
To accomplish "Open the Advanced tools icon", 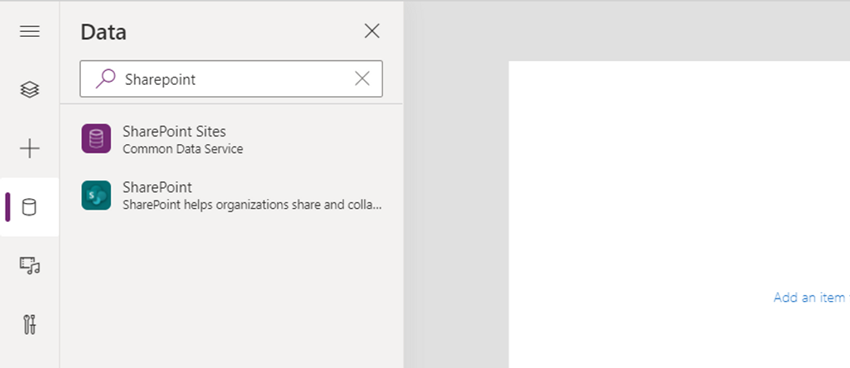I will tap(29, 325).
